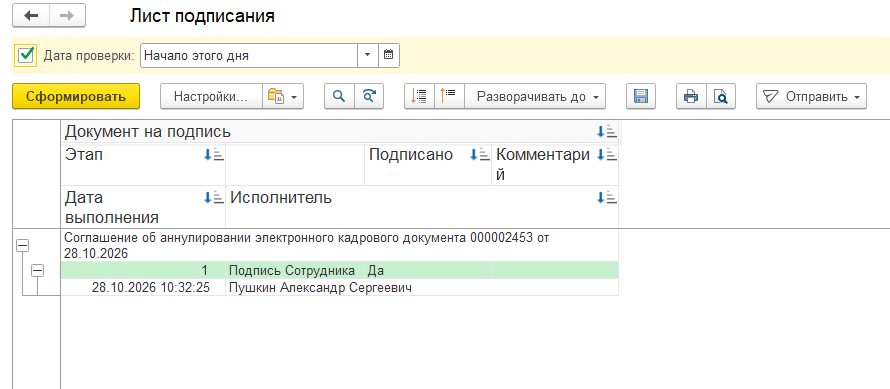Go forward with the right arrow button
890x389 pixels.
67,16
